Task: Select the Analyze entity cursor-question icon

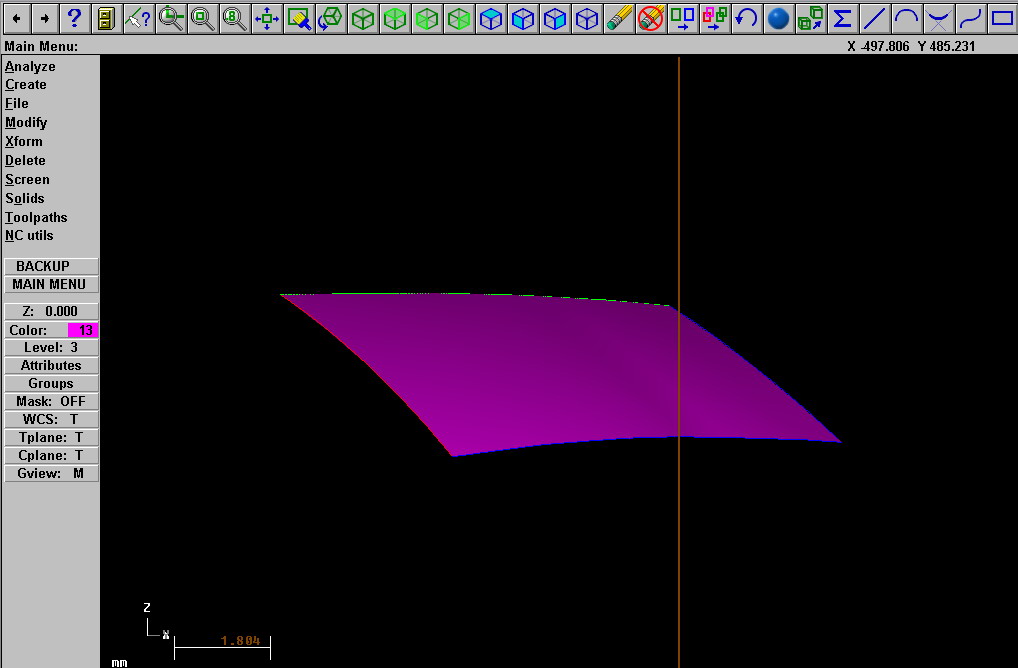Action: click(138, 19)
